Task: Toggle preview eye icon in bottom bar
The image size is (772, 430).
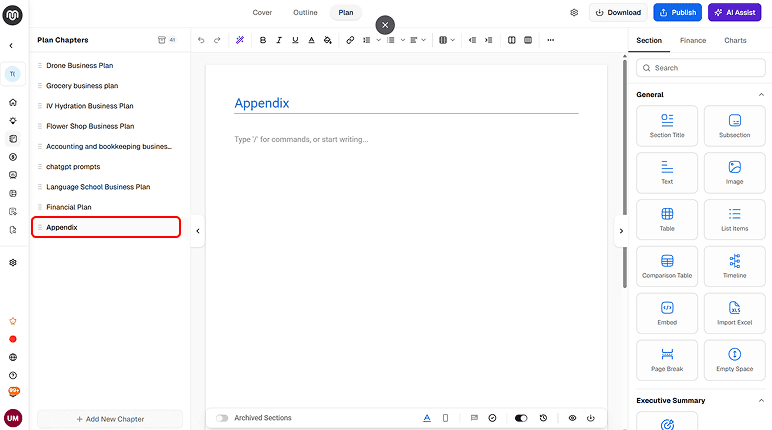Action: 572,418
